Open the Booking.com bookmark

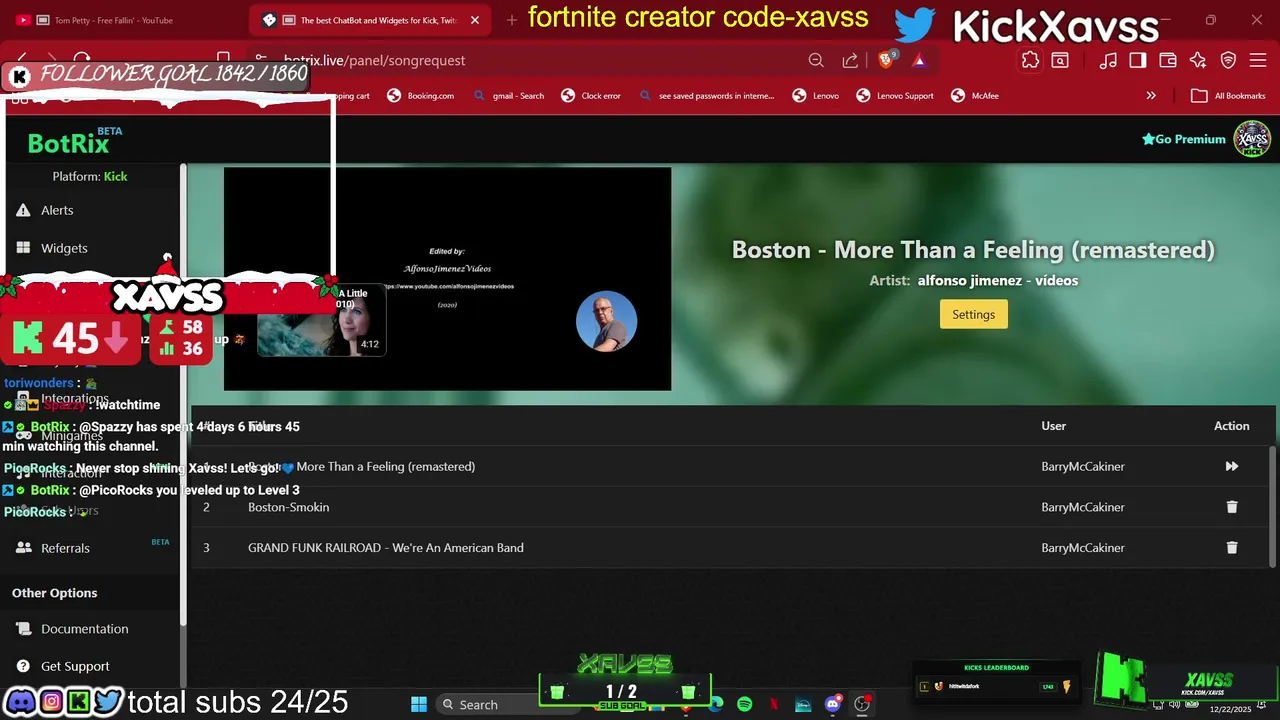coord(420,96)
